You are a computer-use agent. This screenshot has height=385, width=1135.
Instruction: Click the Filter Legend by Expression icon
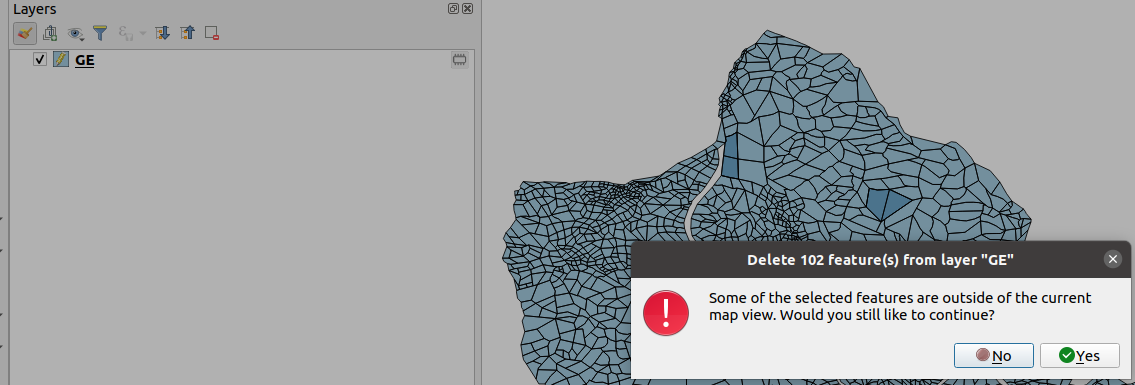pyautogui.click(x=125, y=33)
